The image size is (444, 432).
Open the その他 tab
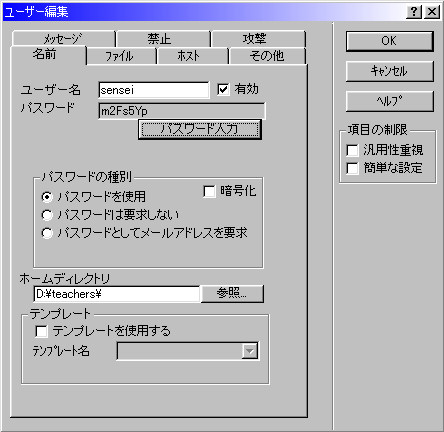267,56
